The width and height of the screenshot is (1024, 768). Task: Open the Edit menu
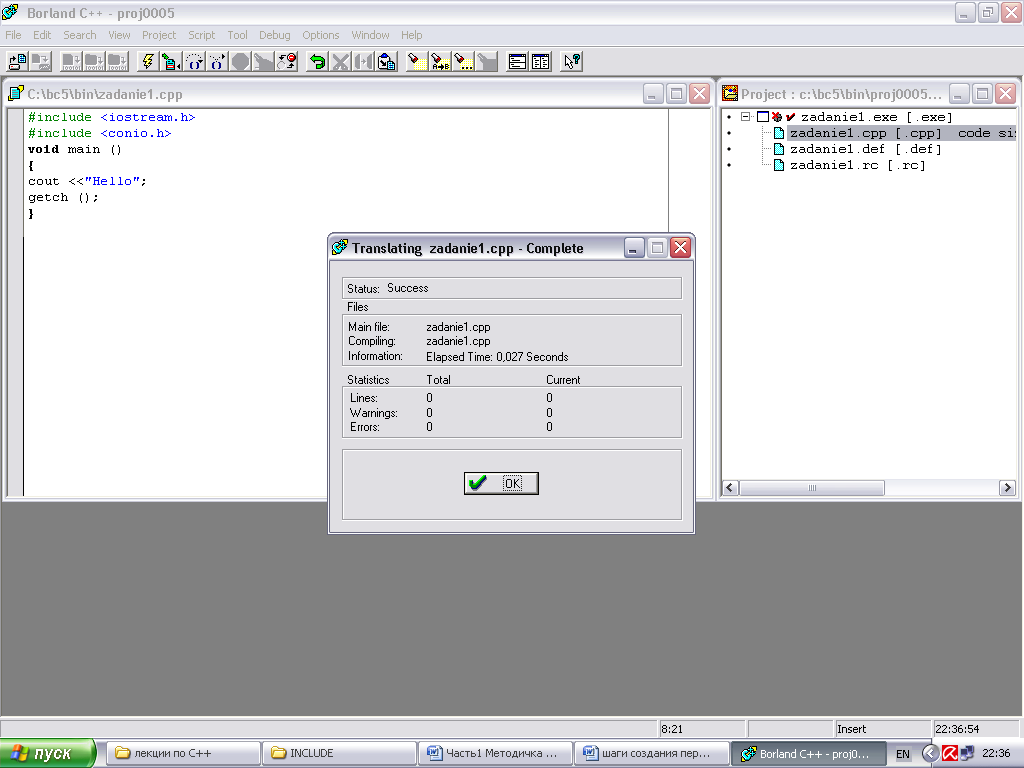(42, 35)
